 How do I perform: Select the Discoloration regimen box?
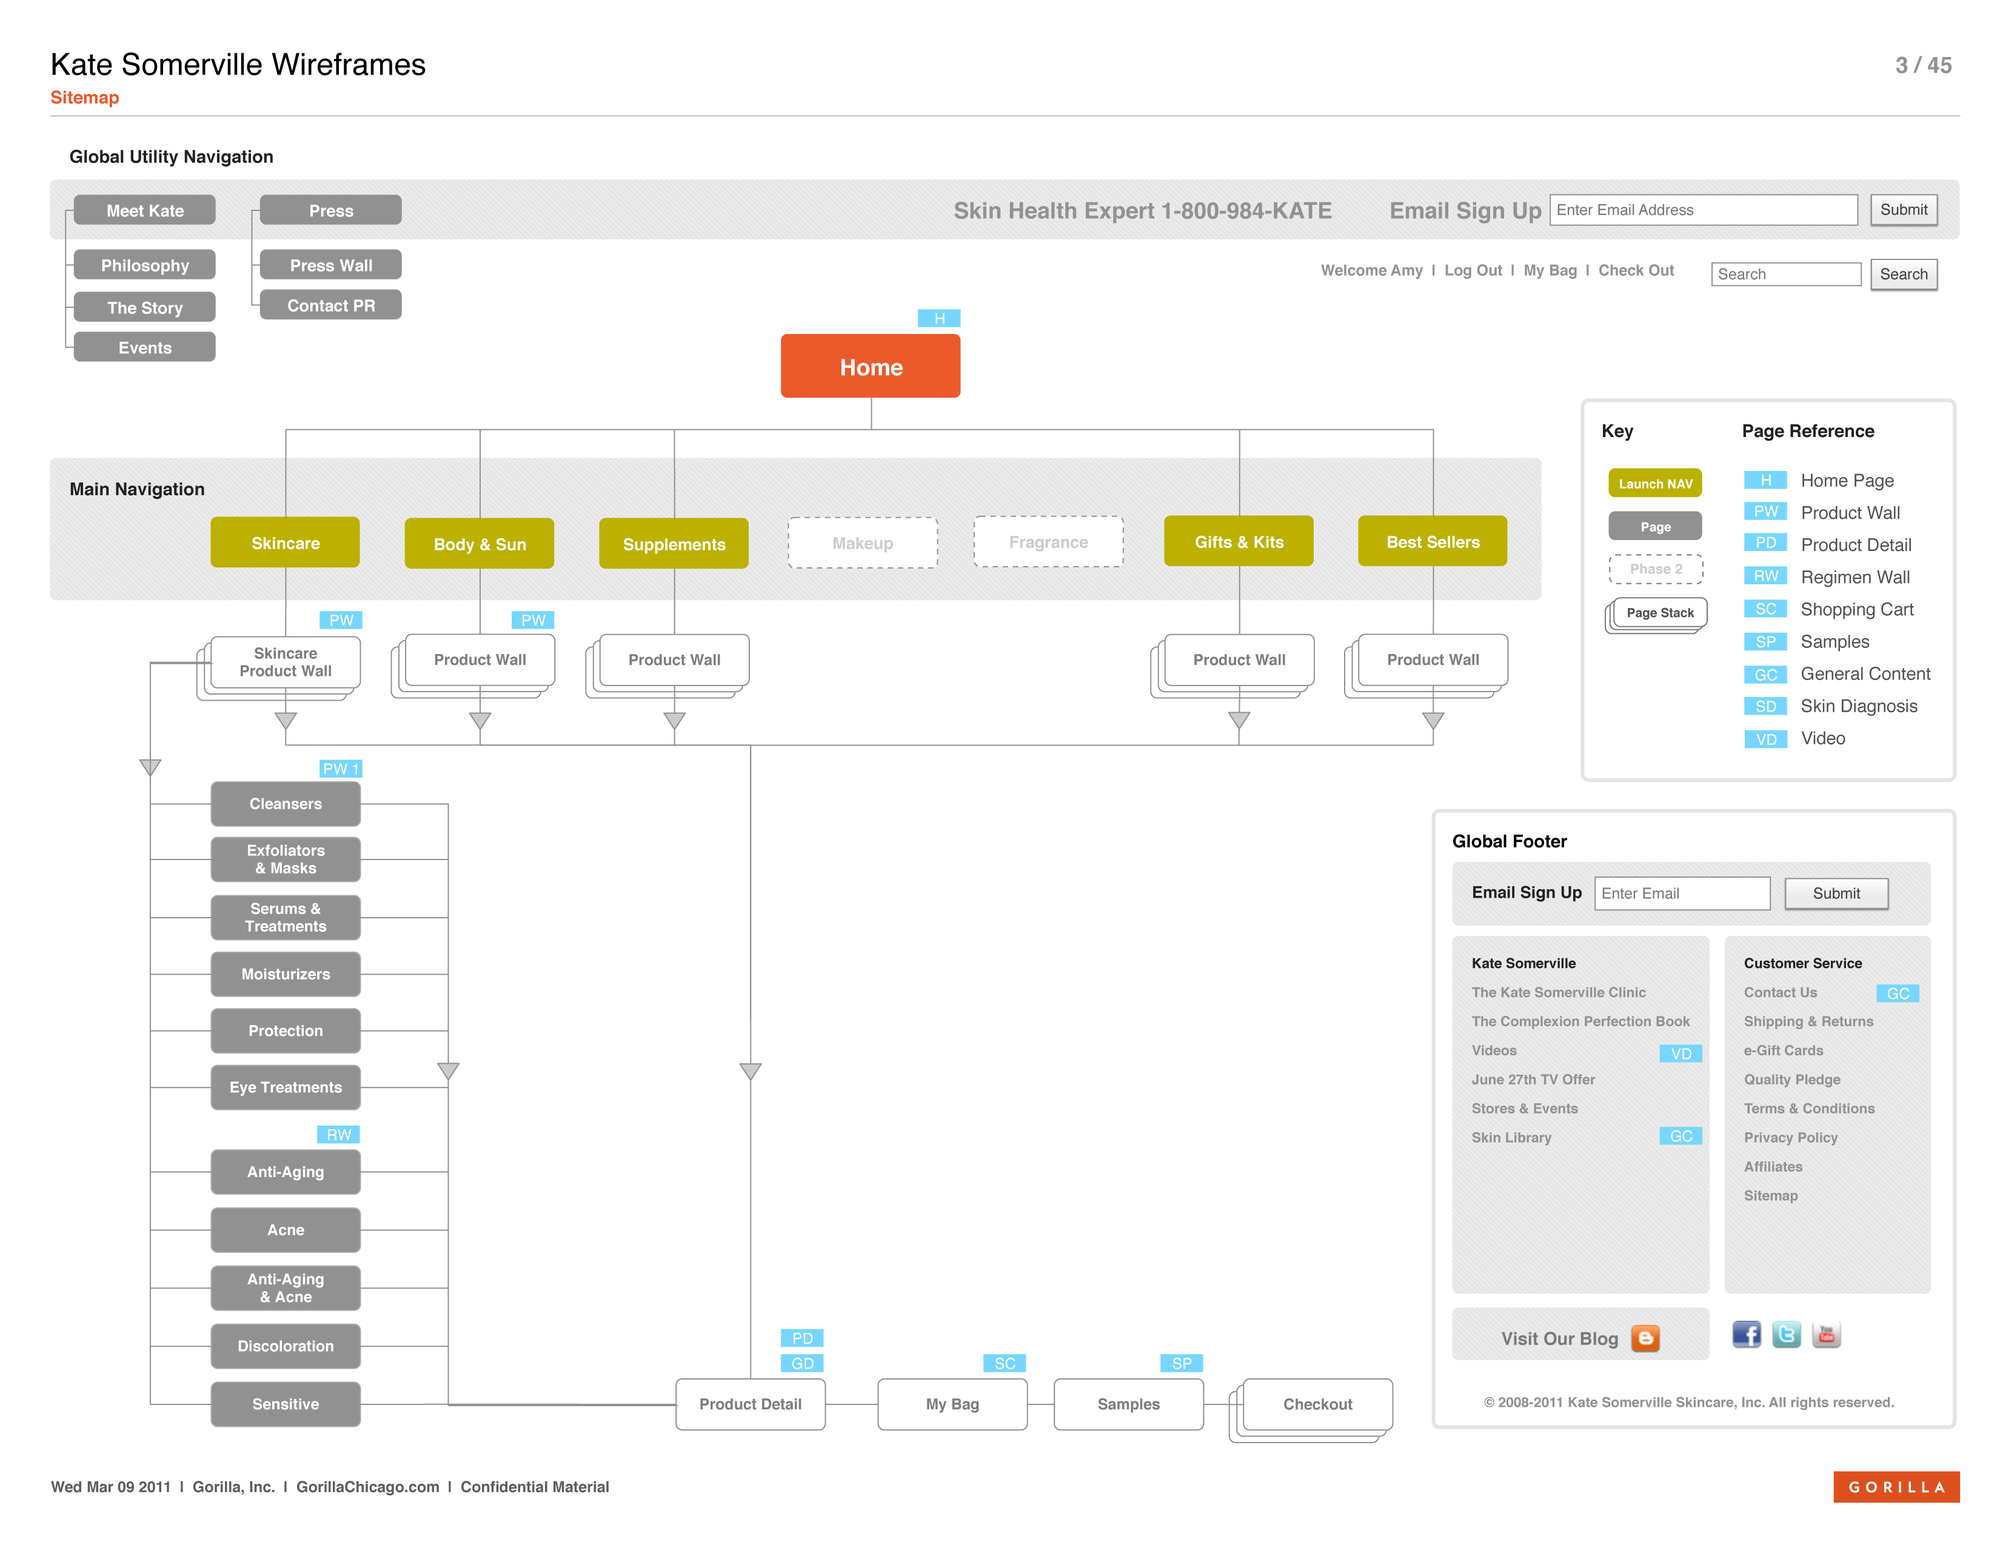click(285, 1345)
